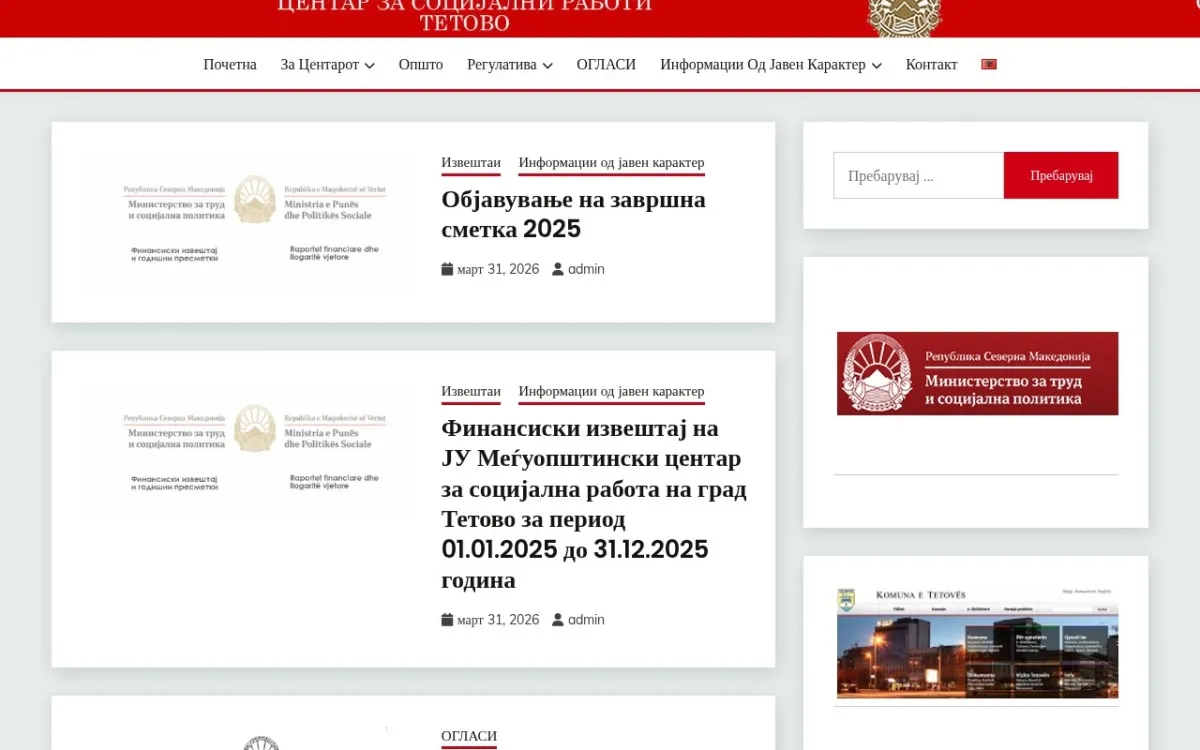Open the Регулатива menu item
Screen dimensions: 1200x750
click(502, 64)
